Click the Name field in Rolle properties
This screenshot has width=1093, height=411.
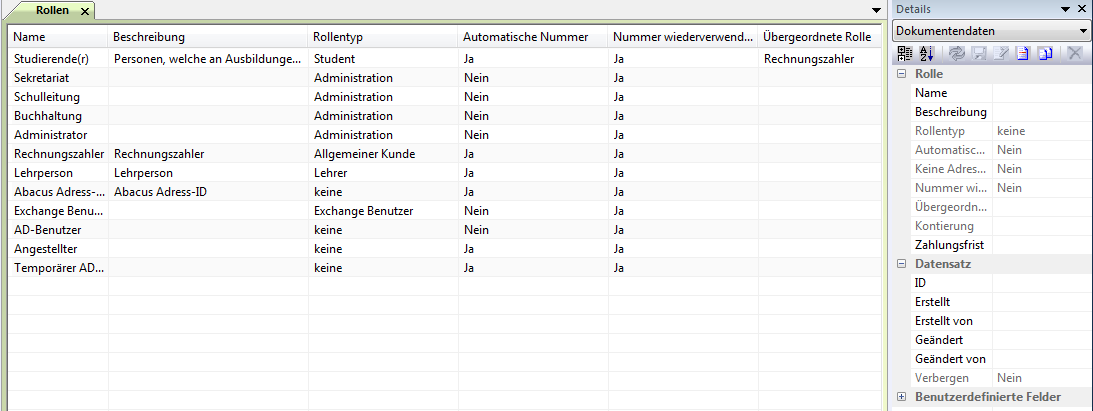[x=1040, y=93]
